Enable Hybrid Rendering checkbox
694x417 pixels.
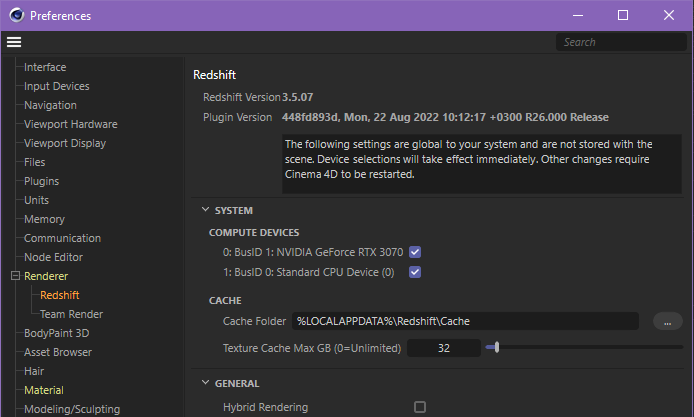(x=420, y=407)
